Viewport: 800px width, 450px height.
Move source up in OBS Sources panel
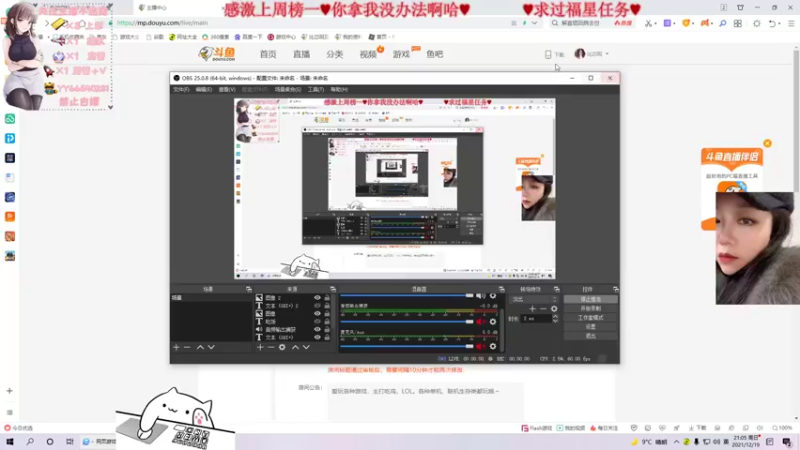(295, 347)
